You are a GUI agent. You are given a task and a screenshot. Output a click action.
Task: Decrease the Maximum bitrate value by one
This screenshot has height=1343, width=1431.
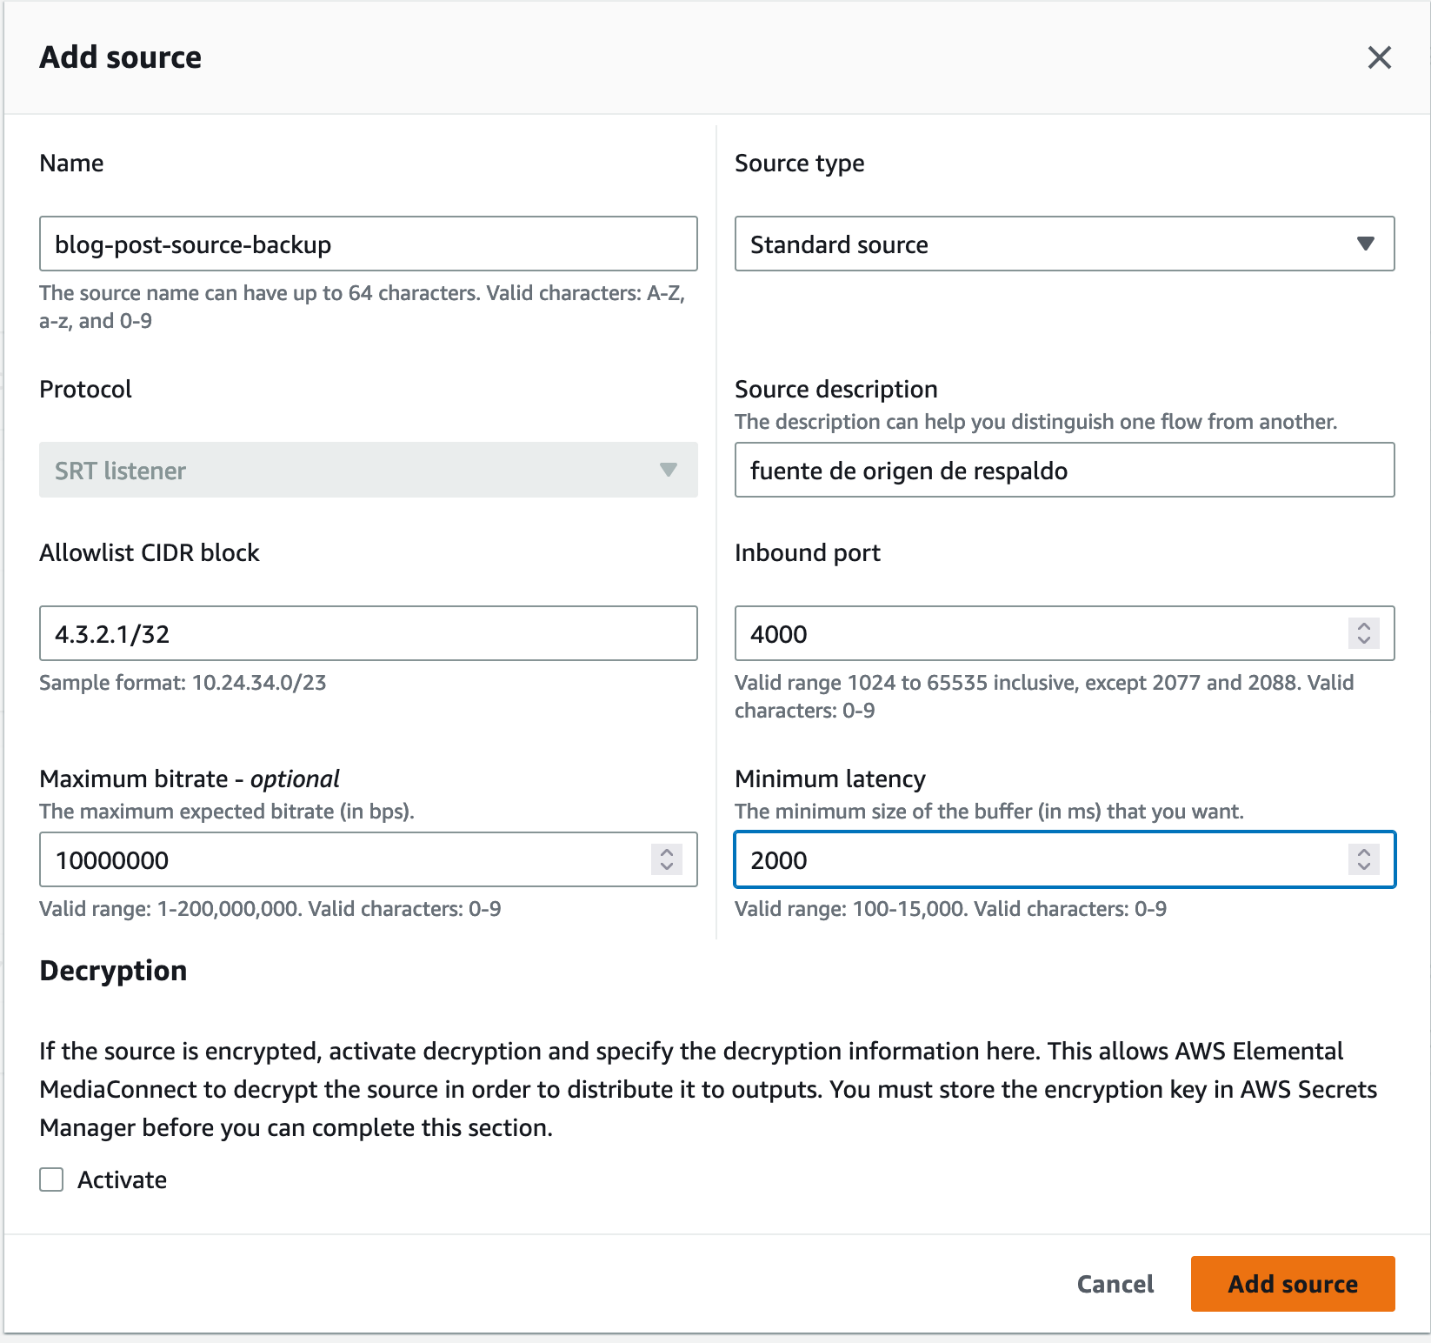click(667, 866)
